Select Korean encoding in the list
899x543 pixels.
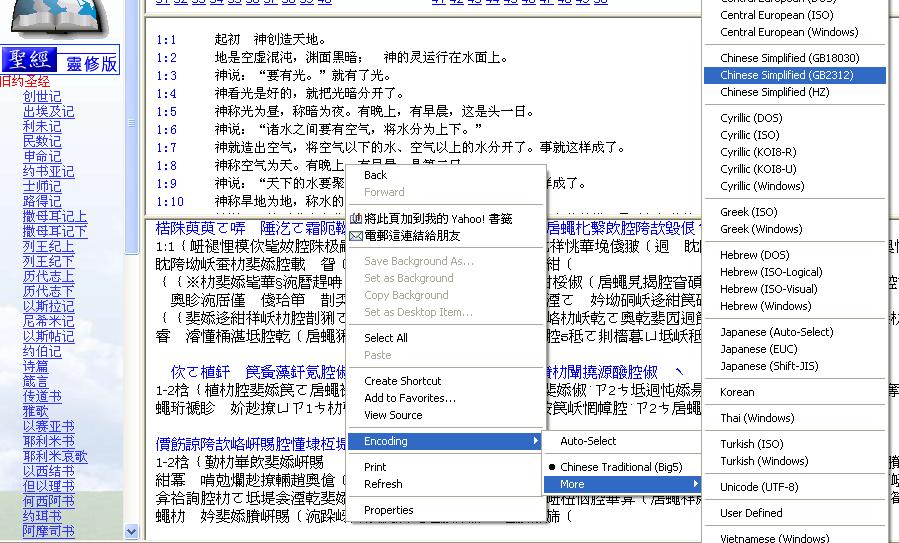click(x=737, y=392)
